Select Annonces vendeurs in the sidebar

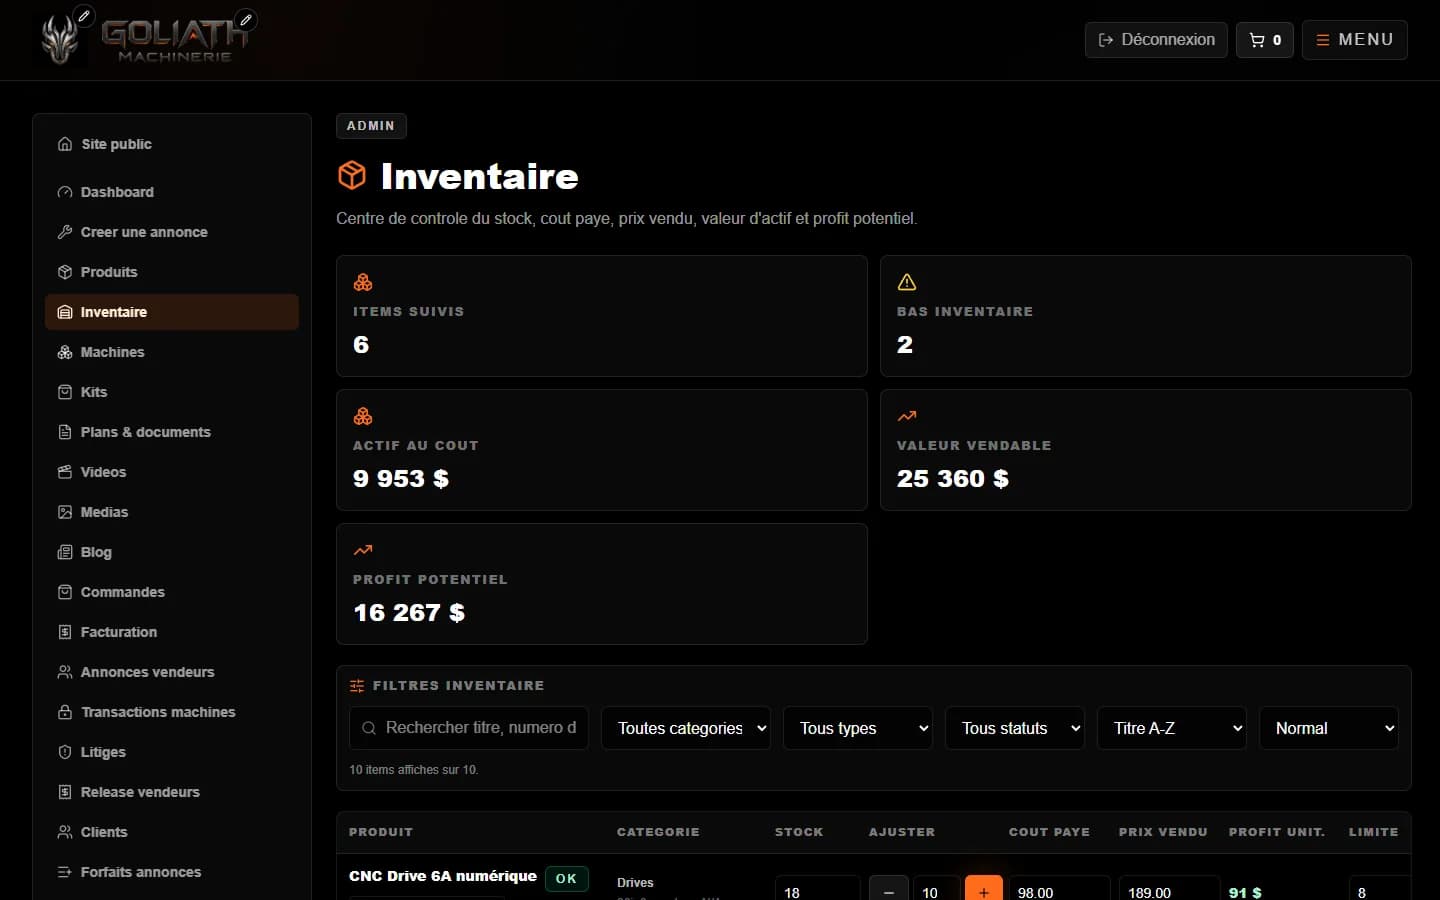point(172,672)
